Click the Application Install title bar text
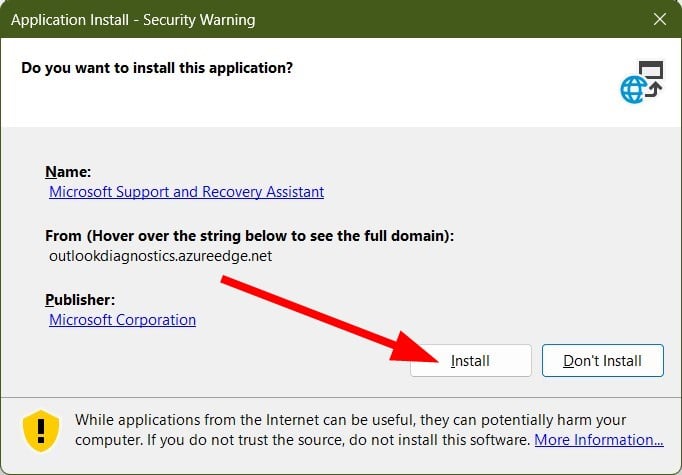Screen dimensions: 682x475 point(133,19)
